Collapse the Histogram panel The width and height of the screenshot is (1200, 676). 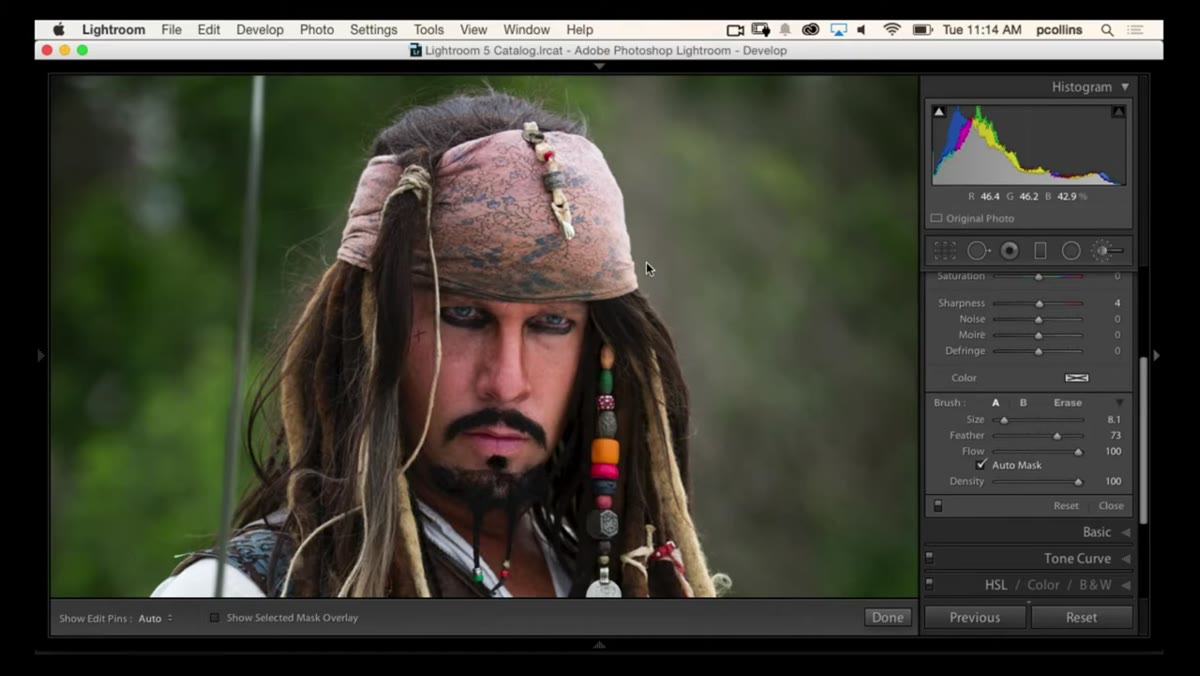(1125, 87)
